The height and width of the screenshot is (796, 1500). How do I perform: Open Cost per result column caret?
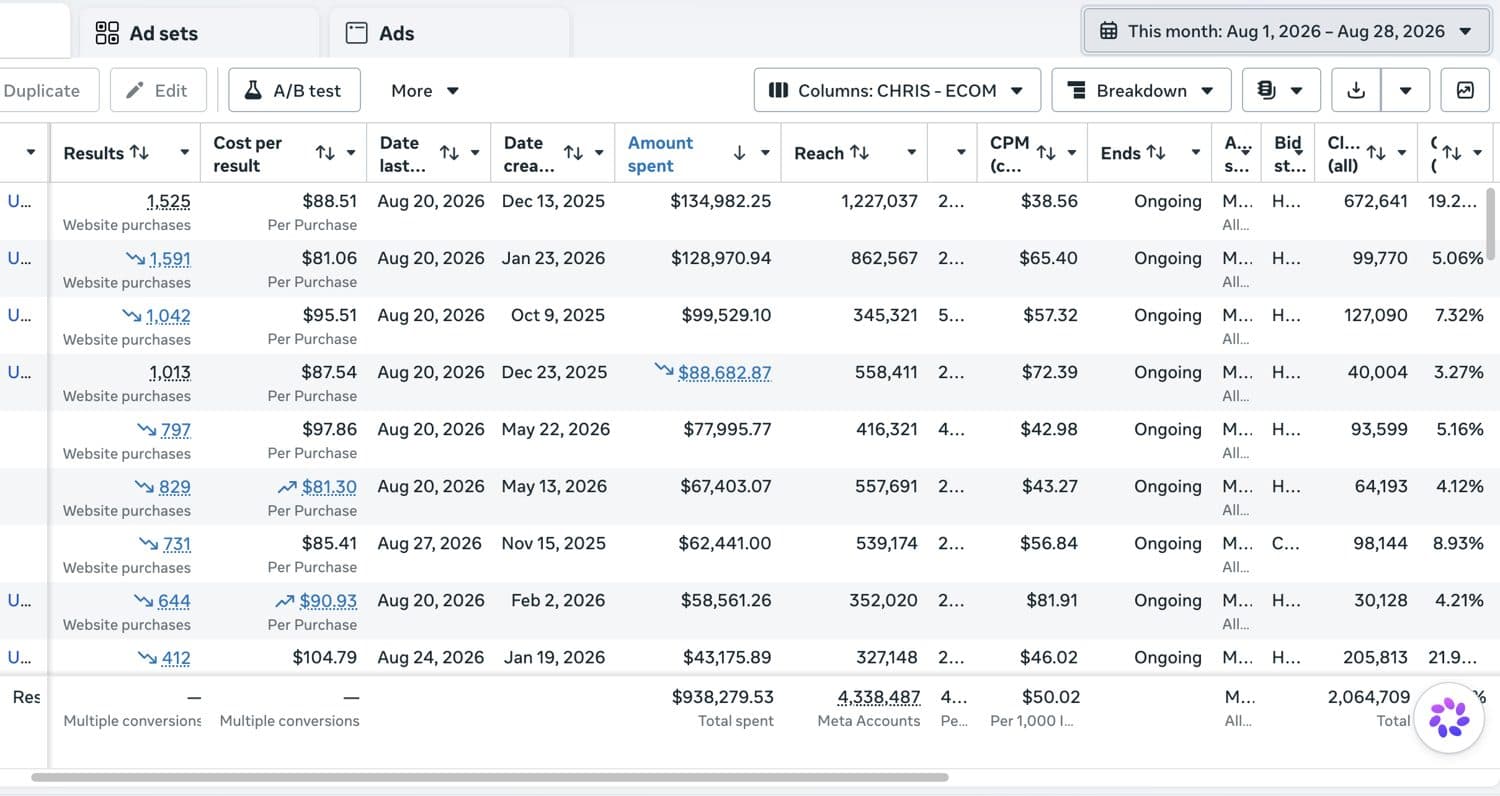351,153
